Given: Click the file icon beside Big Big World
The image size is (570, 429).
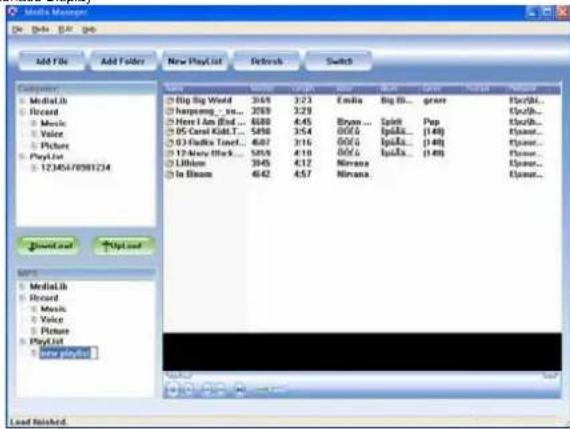Looking at the screenshot, I should [170, 101].
